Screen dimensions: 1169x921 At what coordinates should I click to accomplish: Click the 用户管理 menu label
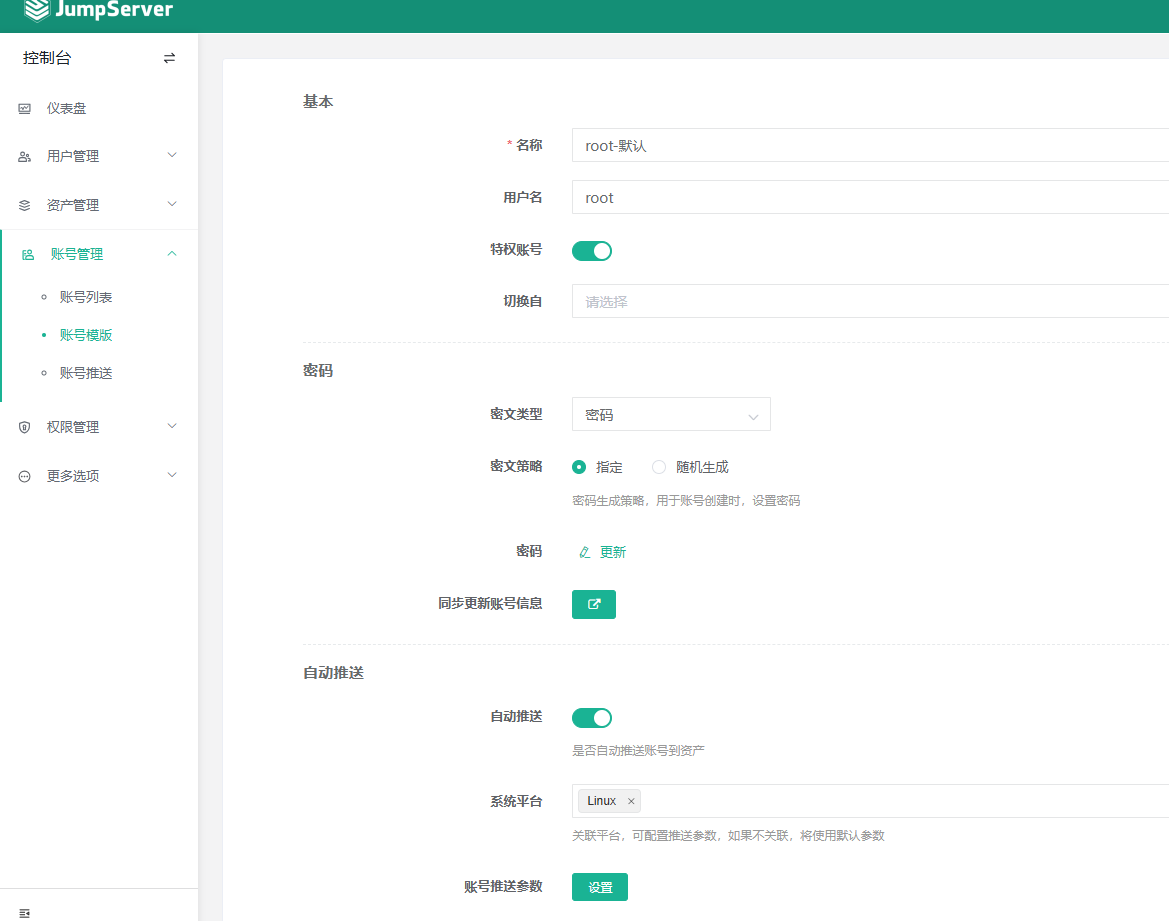[73, 157]
